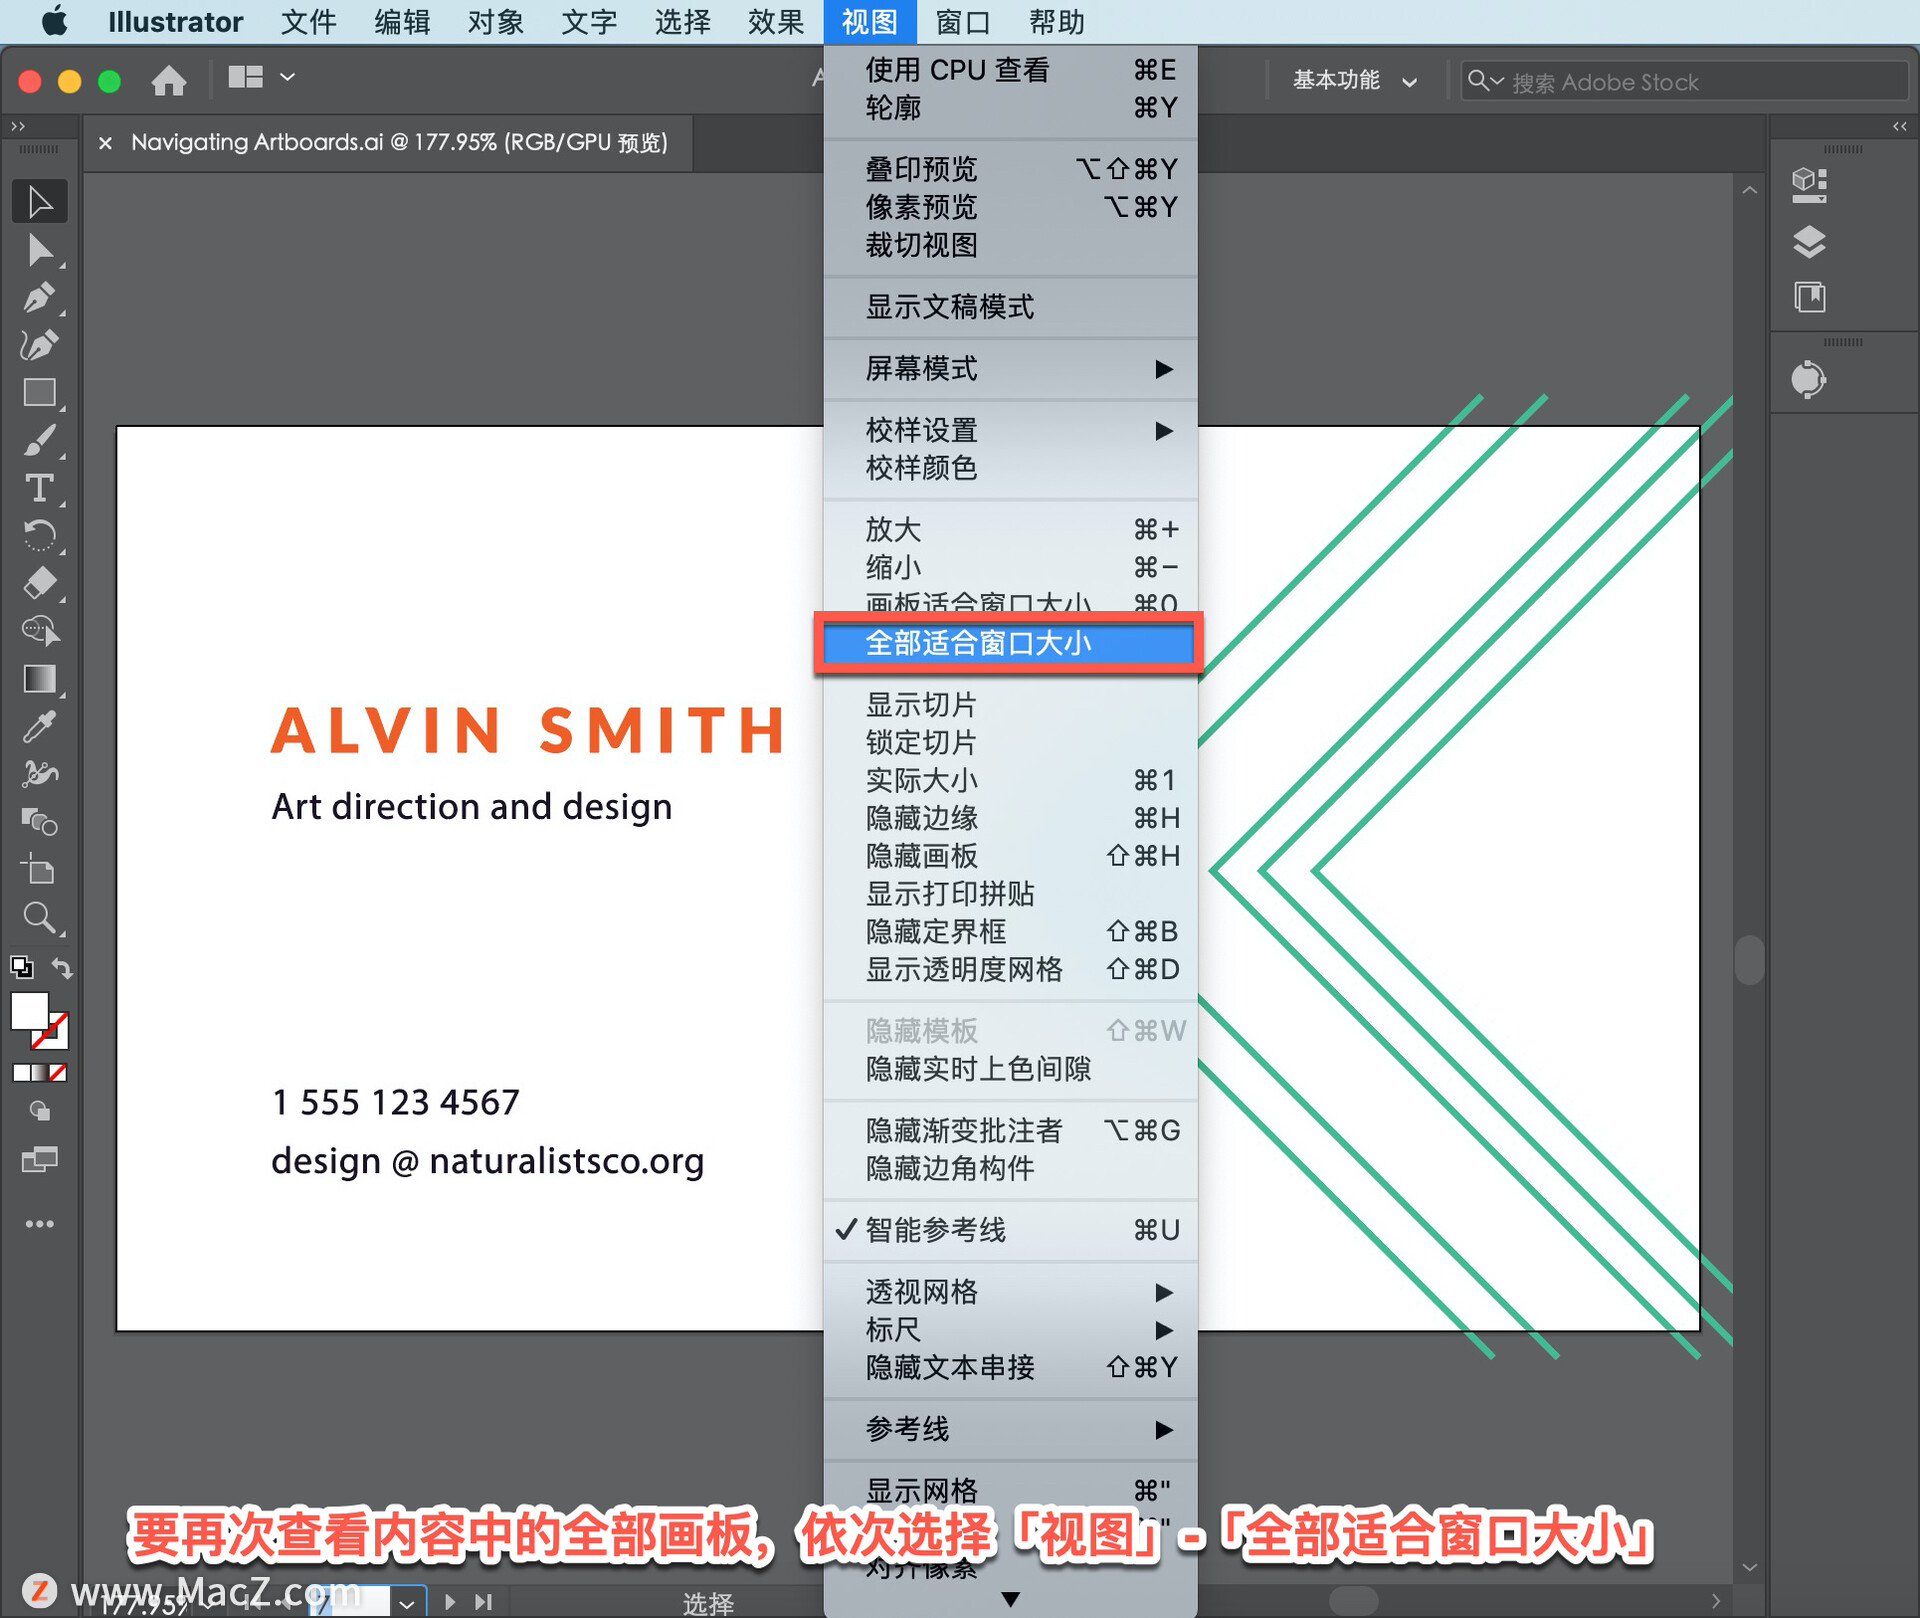Select the Type tool
The width and height of the screenshot is (1920, 1618).
click(40, 488)
